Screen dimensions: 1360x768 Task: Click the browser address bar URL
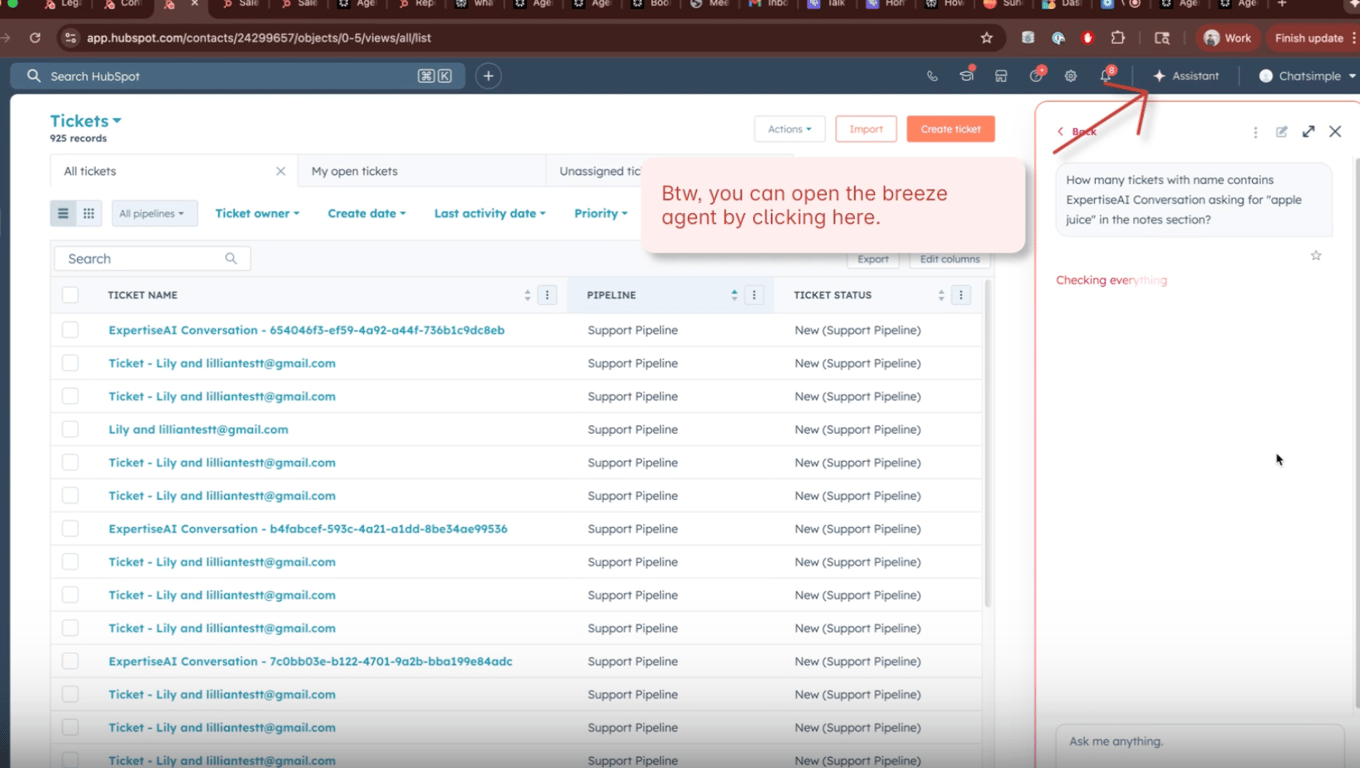coord(259,38)
